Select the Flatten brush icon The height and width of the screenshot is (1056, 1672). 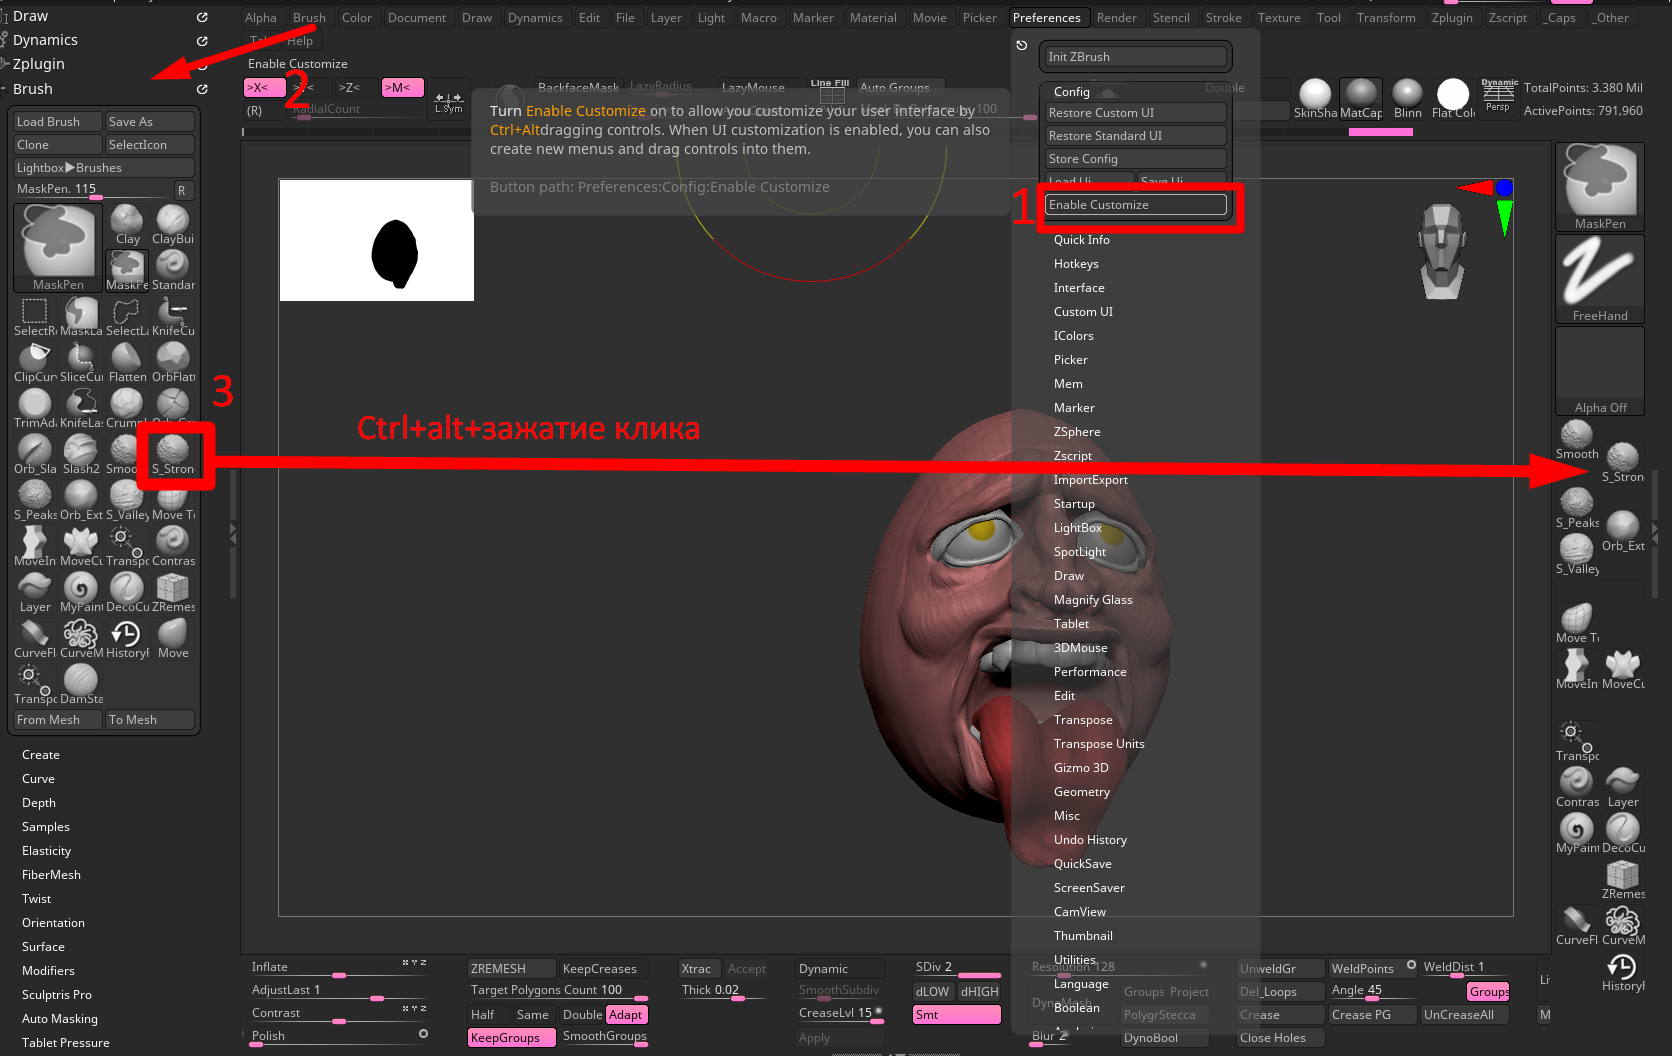[127, 362]
